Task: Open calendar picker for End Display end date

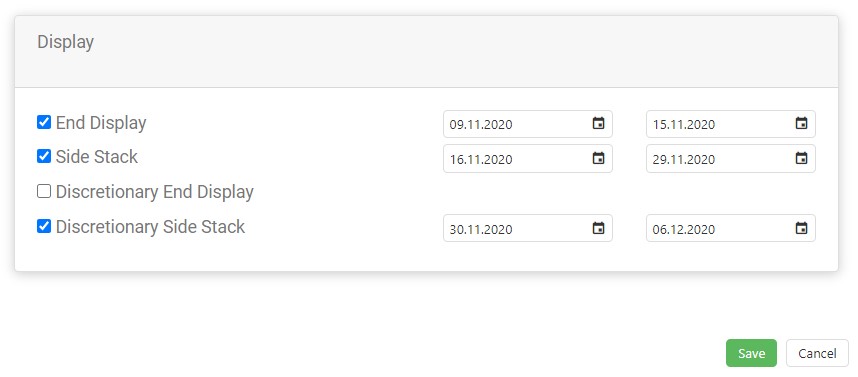Action: [x=801, y=124]
